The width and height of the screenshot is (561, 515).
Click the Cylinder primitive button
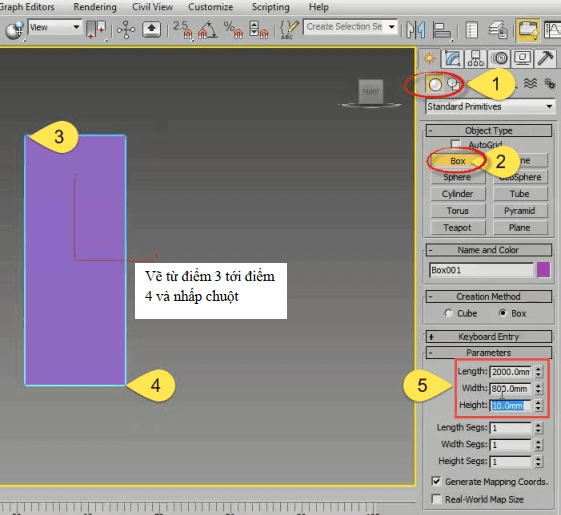pos(458,194)
